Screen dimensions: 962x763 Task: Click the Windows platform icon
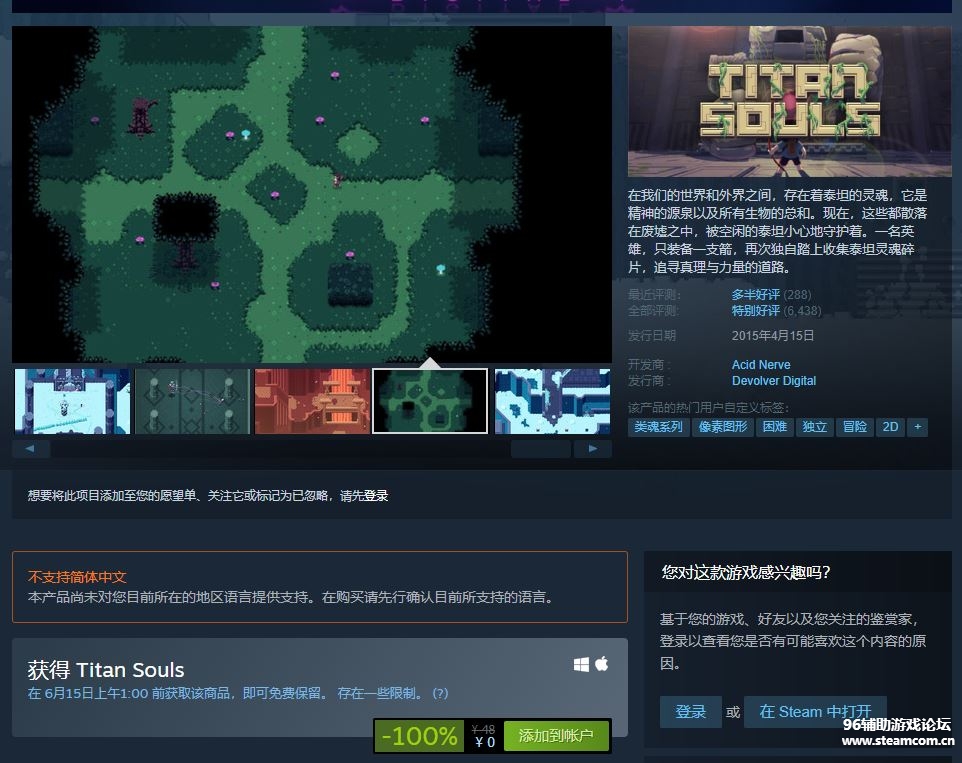tap(581, 664)
